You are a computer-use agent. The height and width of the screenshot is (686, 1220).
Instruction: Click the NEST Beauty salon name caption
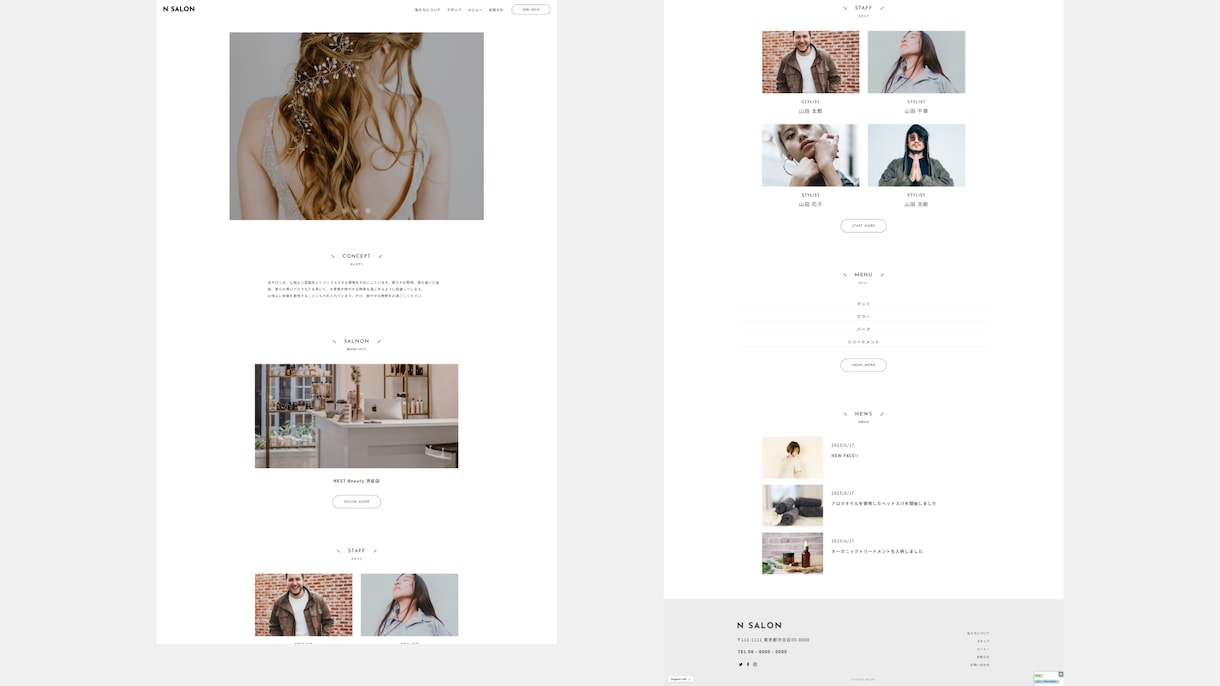coord(357,481)
